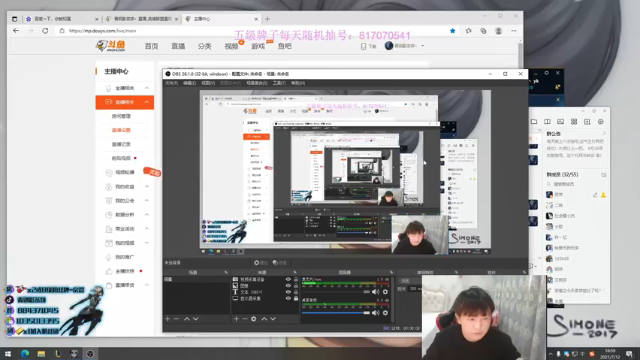Open 首页 link in Douyu navigation
Screen dimensions: 640x360
[151, 47]
